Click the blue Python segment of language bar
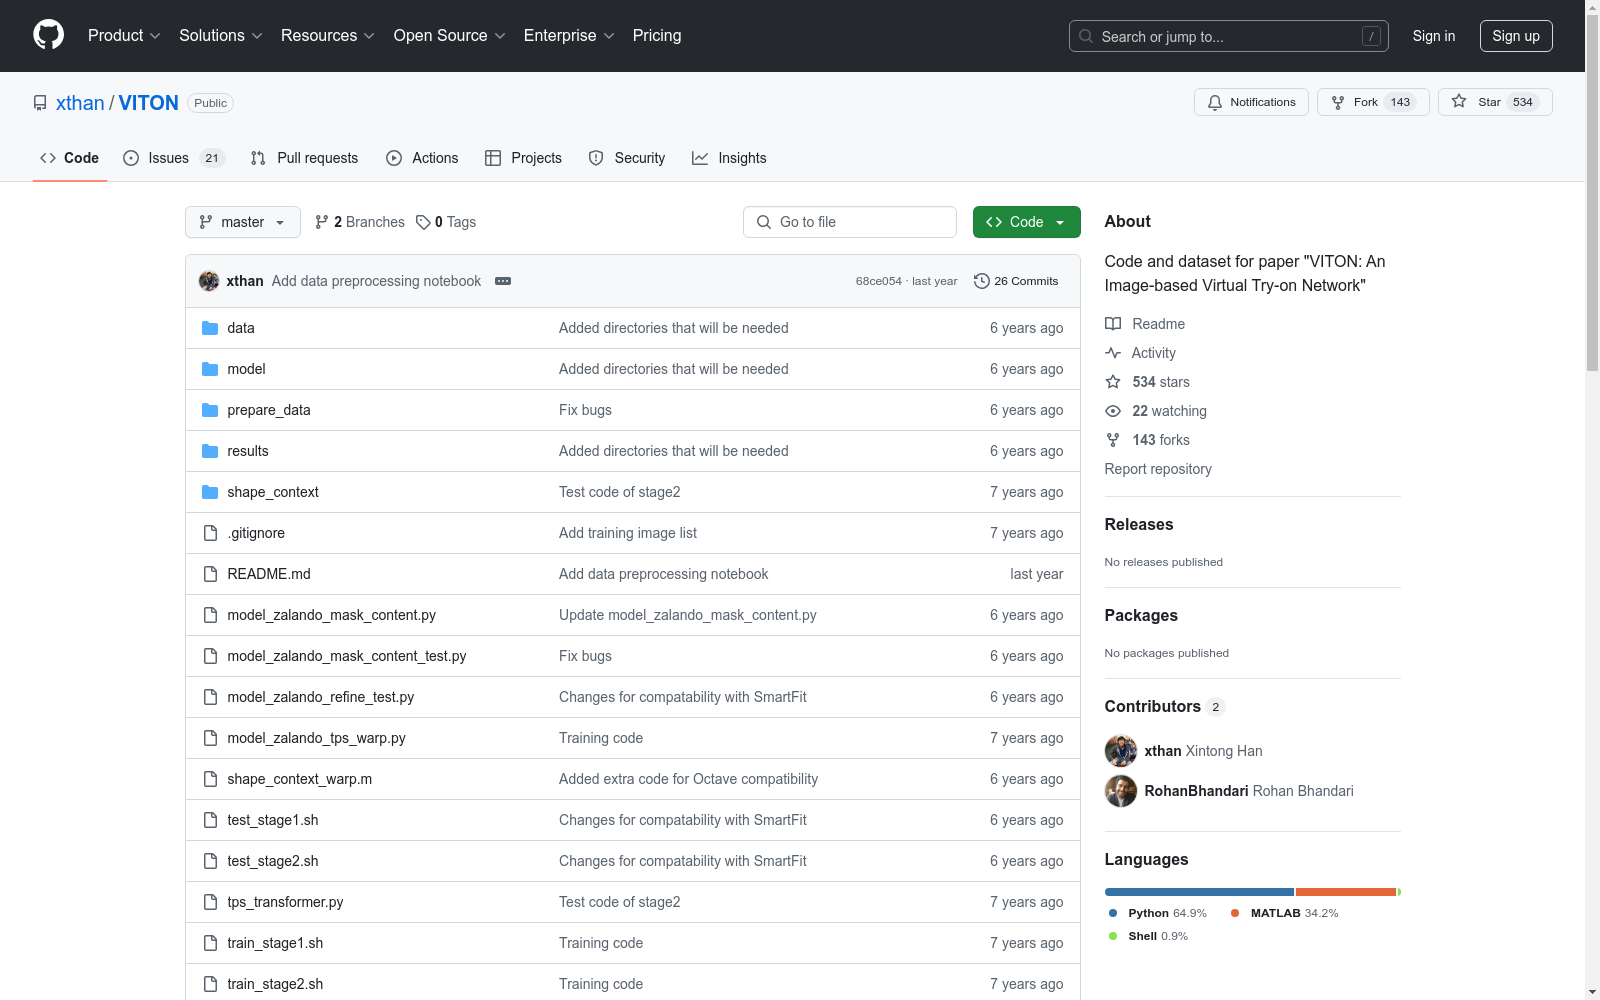Image resolution: width=1600 pixels, height=1000 pixels. tap(1199, 892)
